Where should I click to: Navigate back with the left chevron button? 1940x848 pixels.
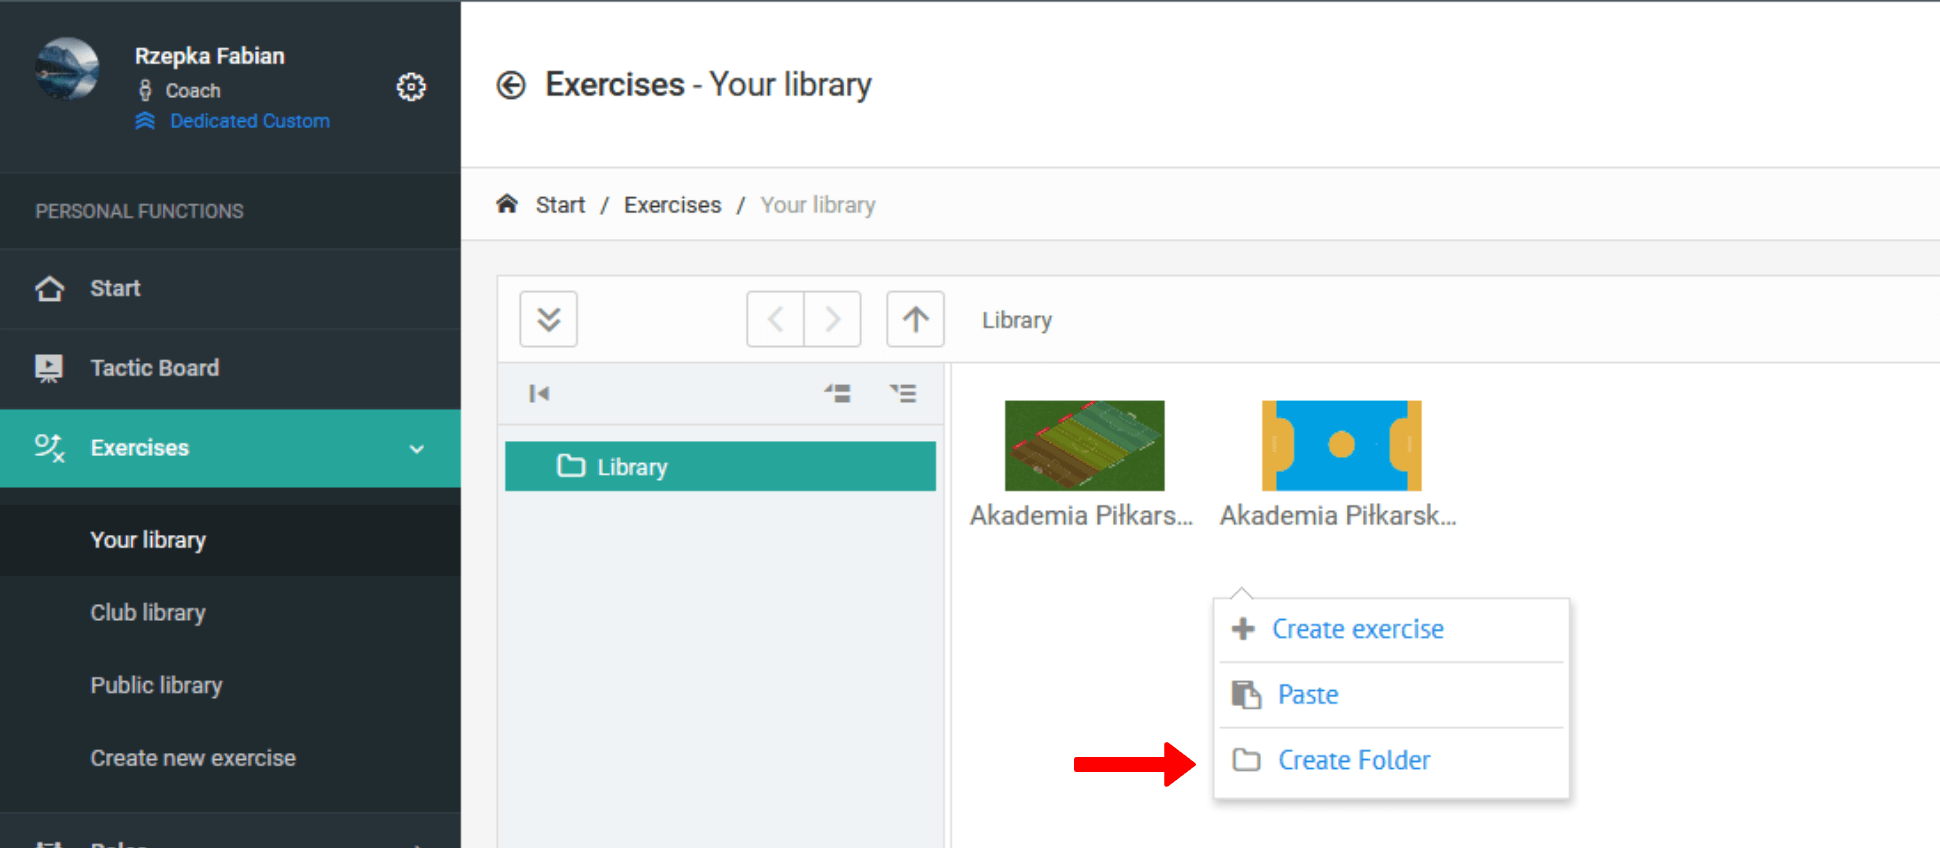click(x=775, y=319)
